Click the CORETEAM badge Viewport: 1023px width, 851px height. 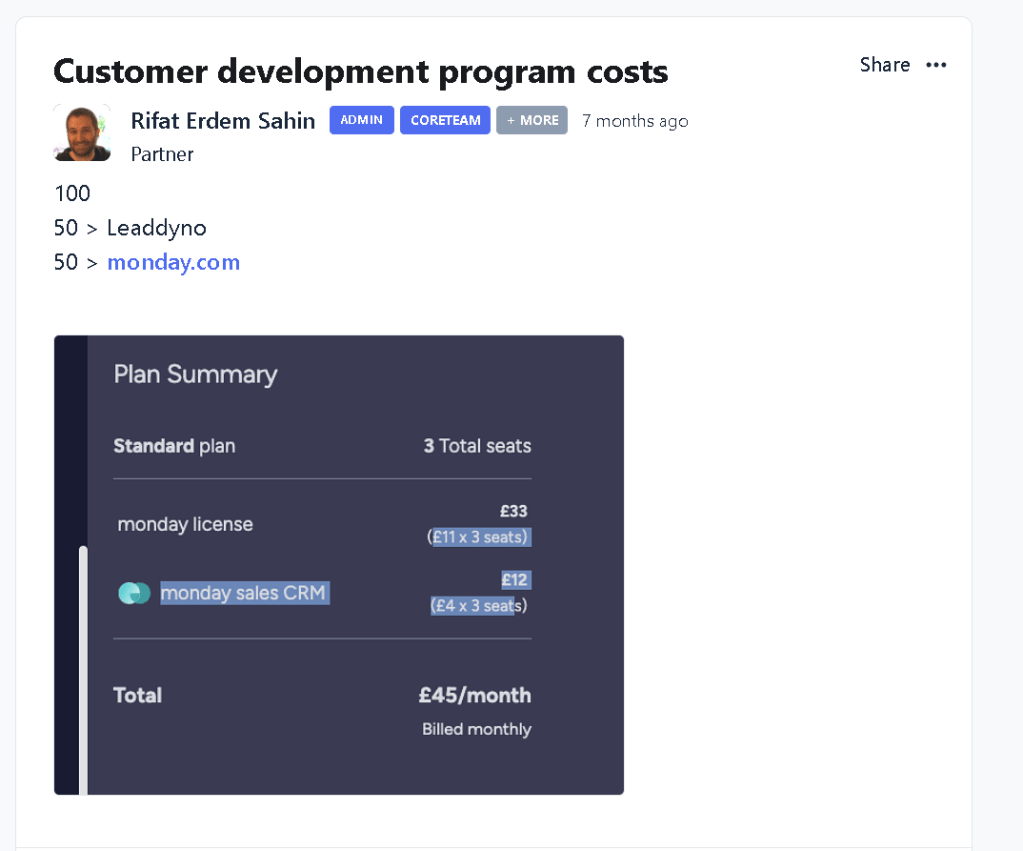445,120
